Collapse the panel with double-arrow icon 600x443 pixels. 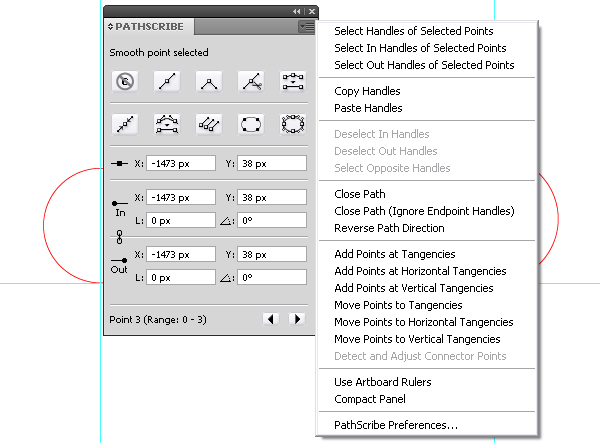pyautogui.click(x=297, y=11)
